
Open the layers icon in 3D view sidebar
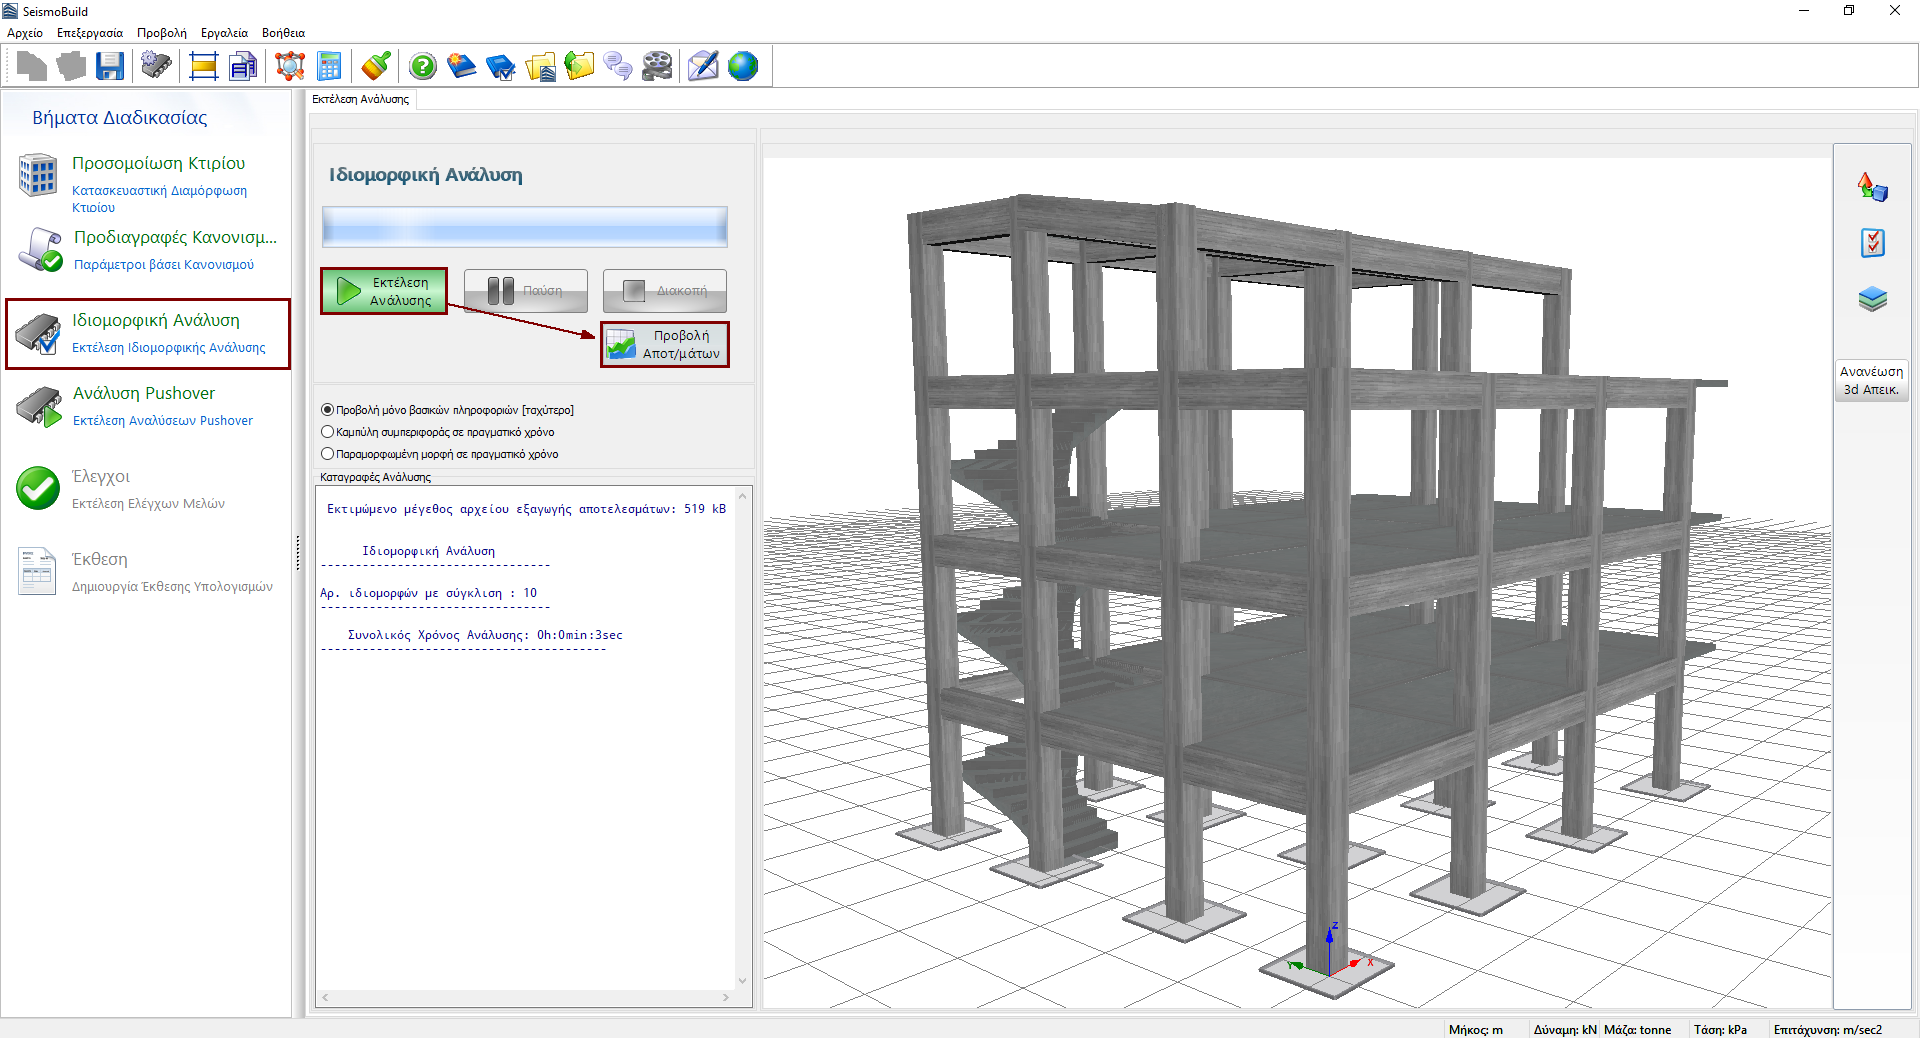pyautogui.click(x=1872, y=299)
